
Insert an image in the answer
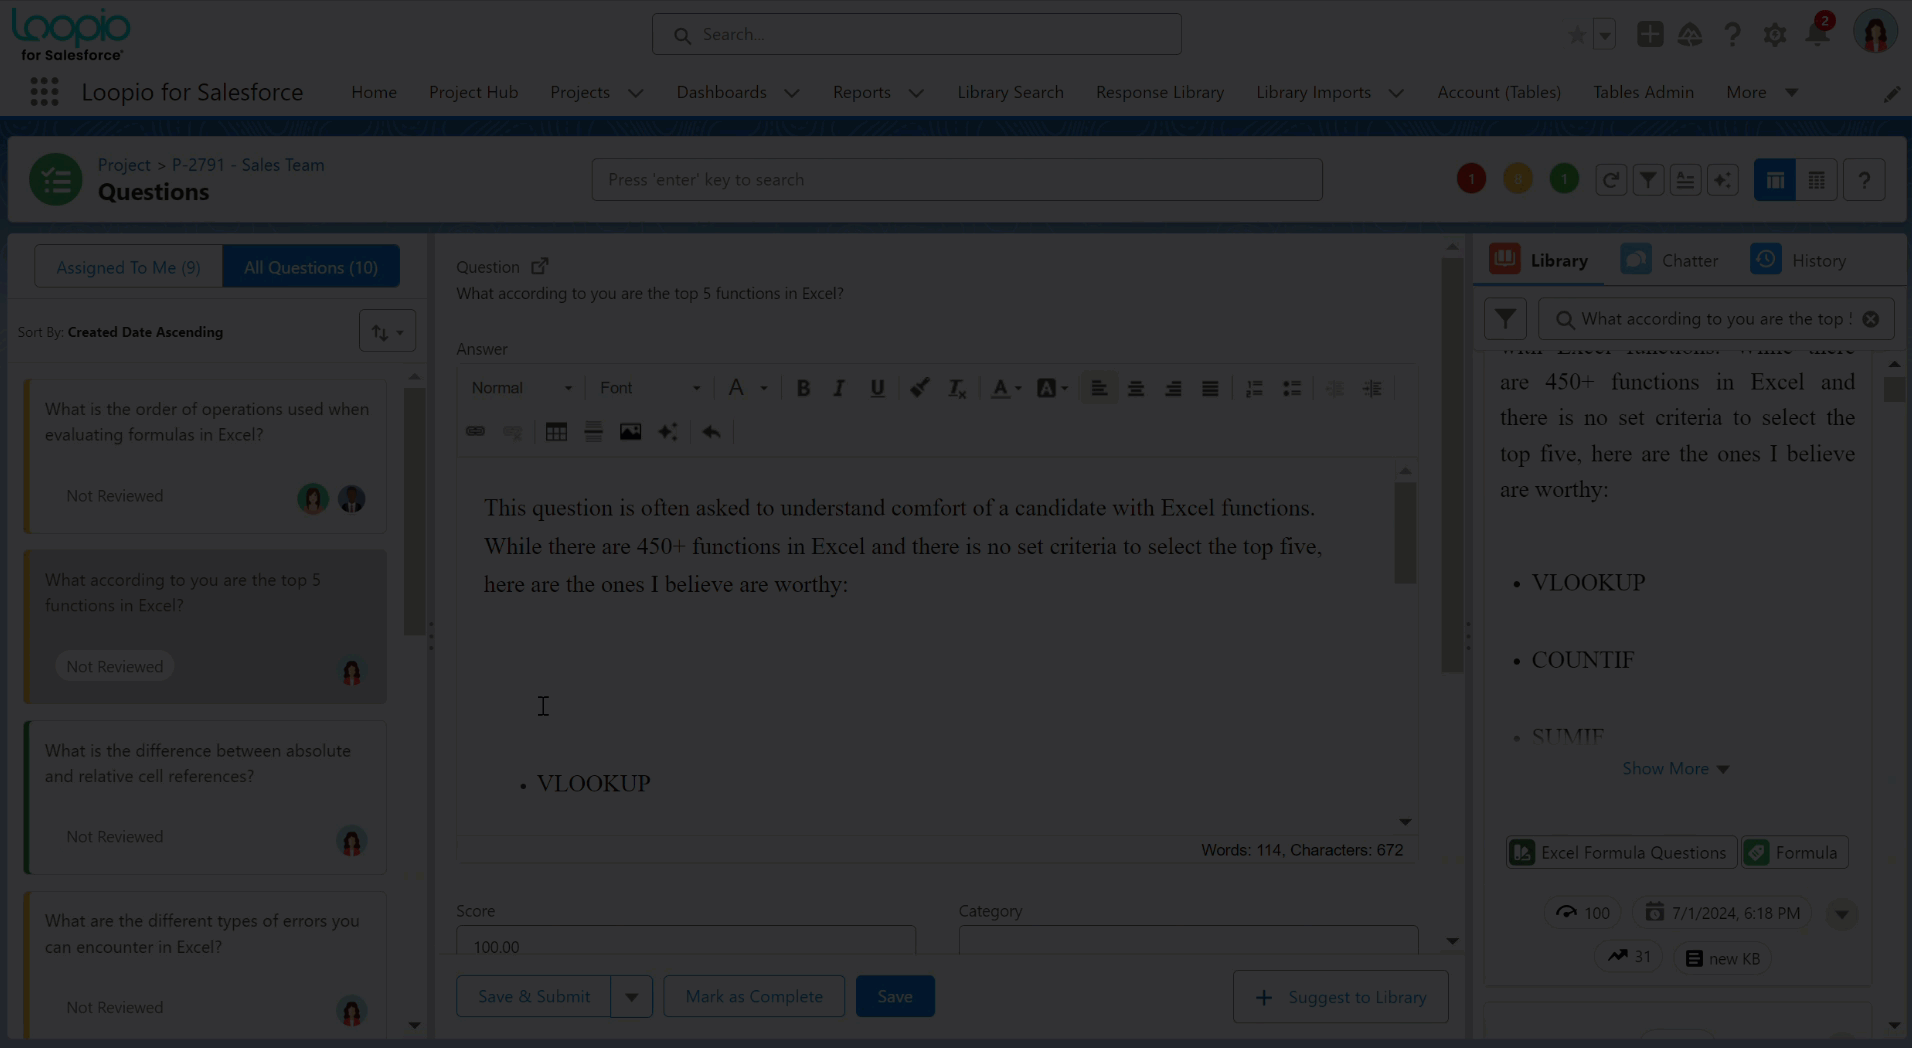pyautogui.click(x=630, y=431)
